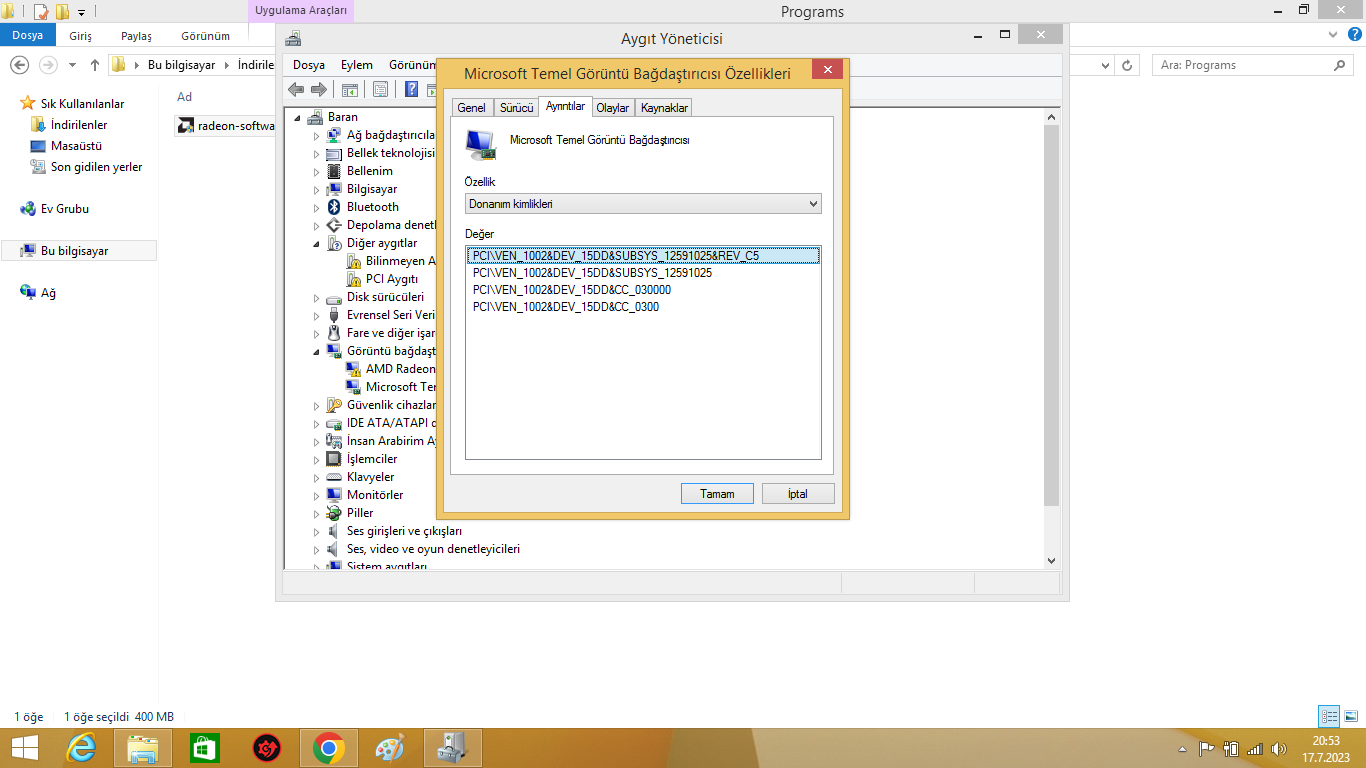Toggle the console tree pane icon in Aygıt Yöneticisi

coord(350,90)
